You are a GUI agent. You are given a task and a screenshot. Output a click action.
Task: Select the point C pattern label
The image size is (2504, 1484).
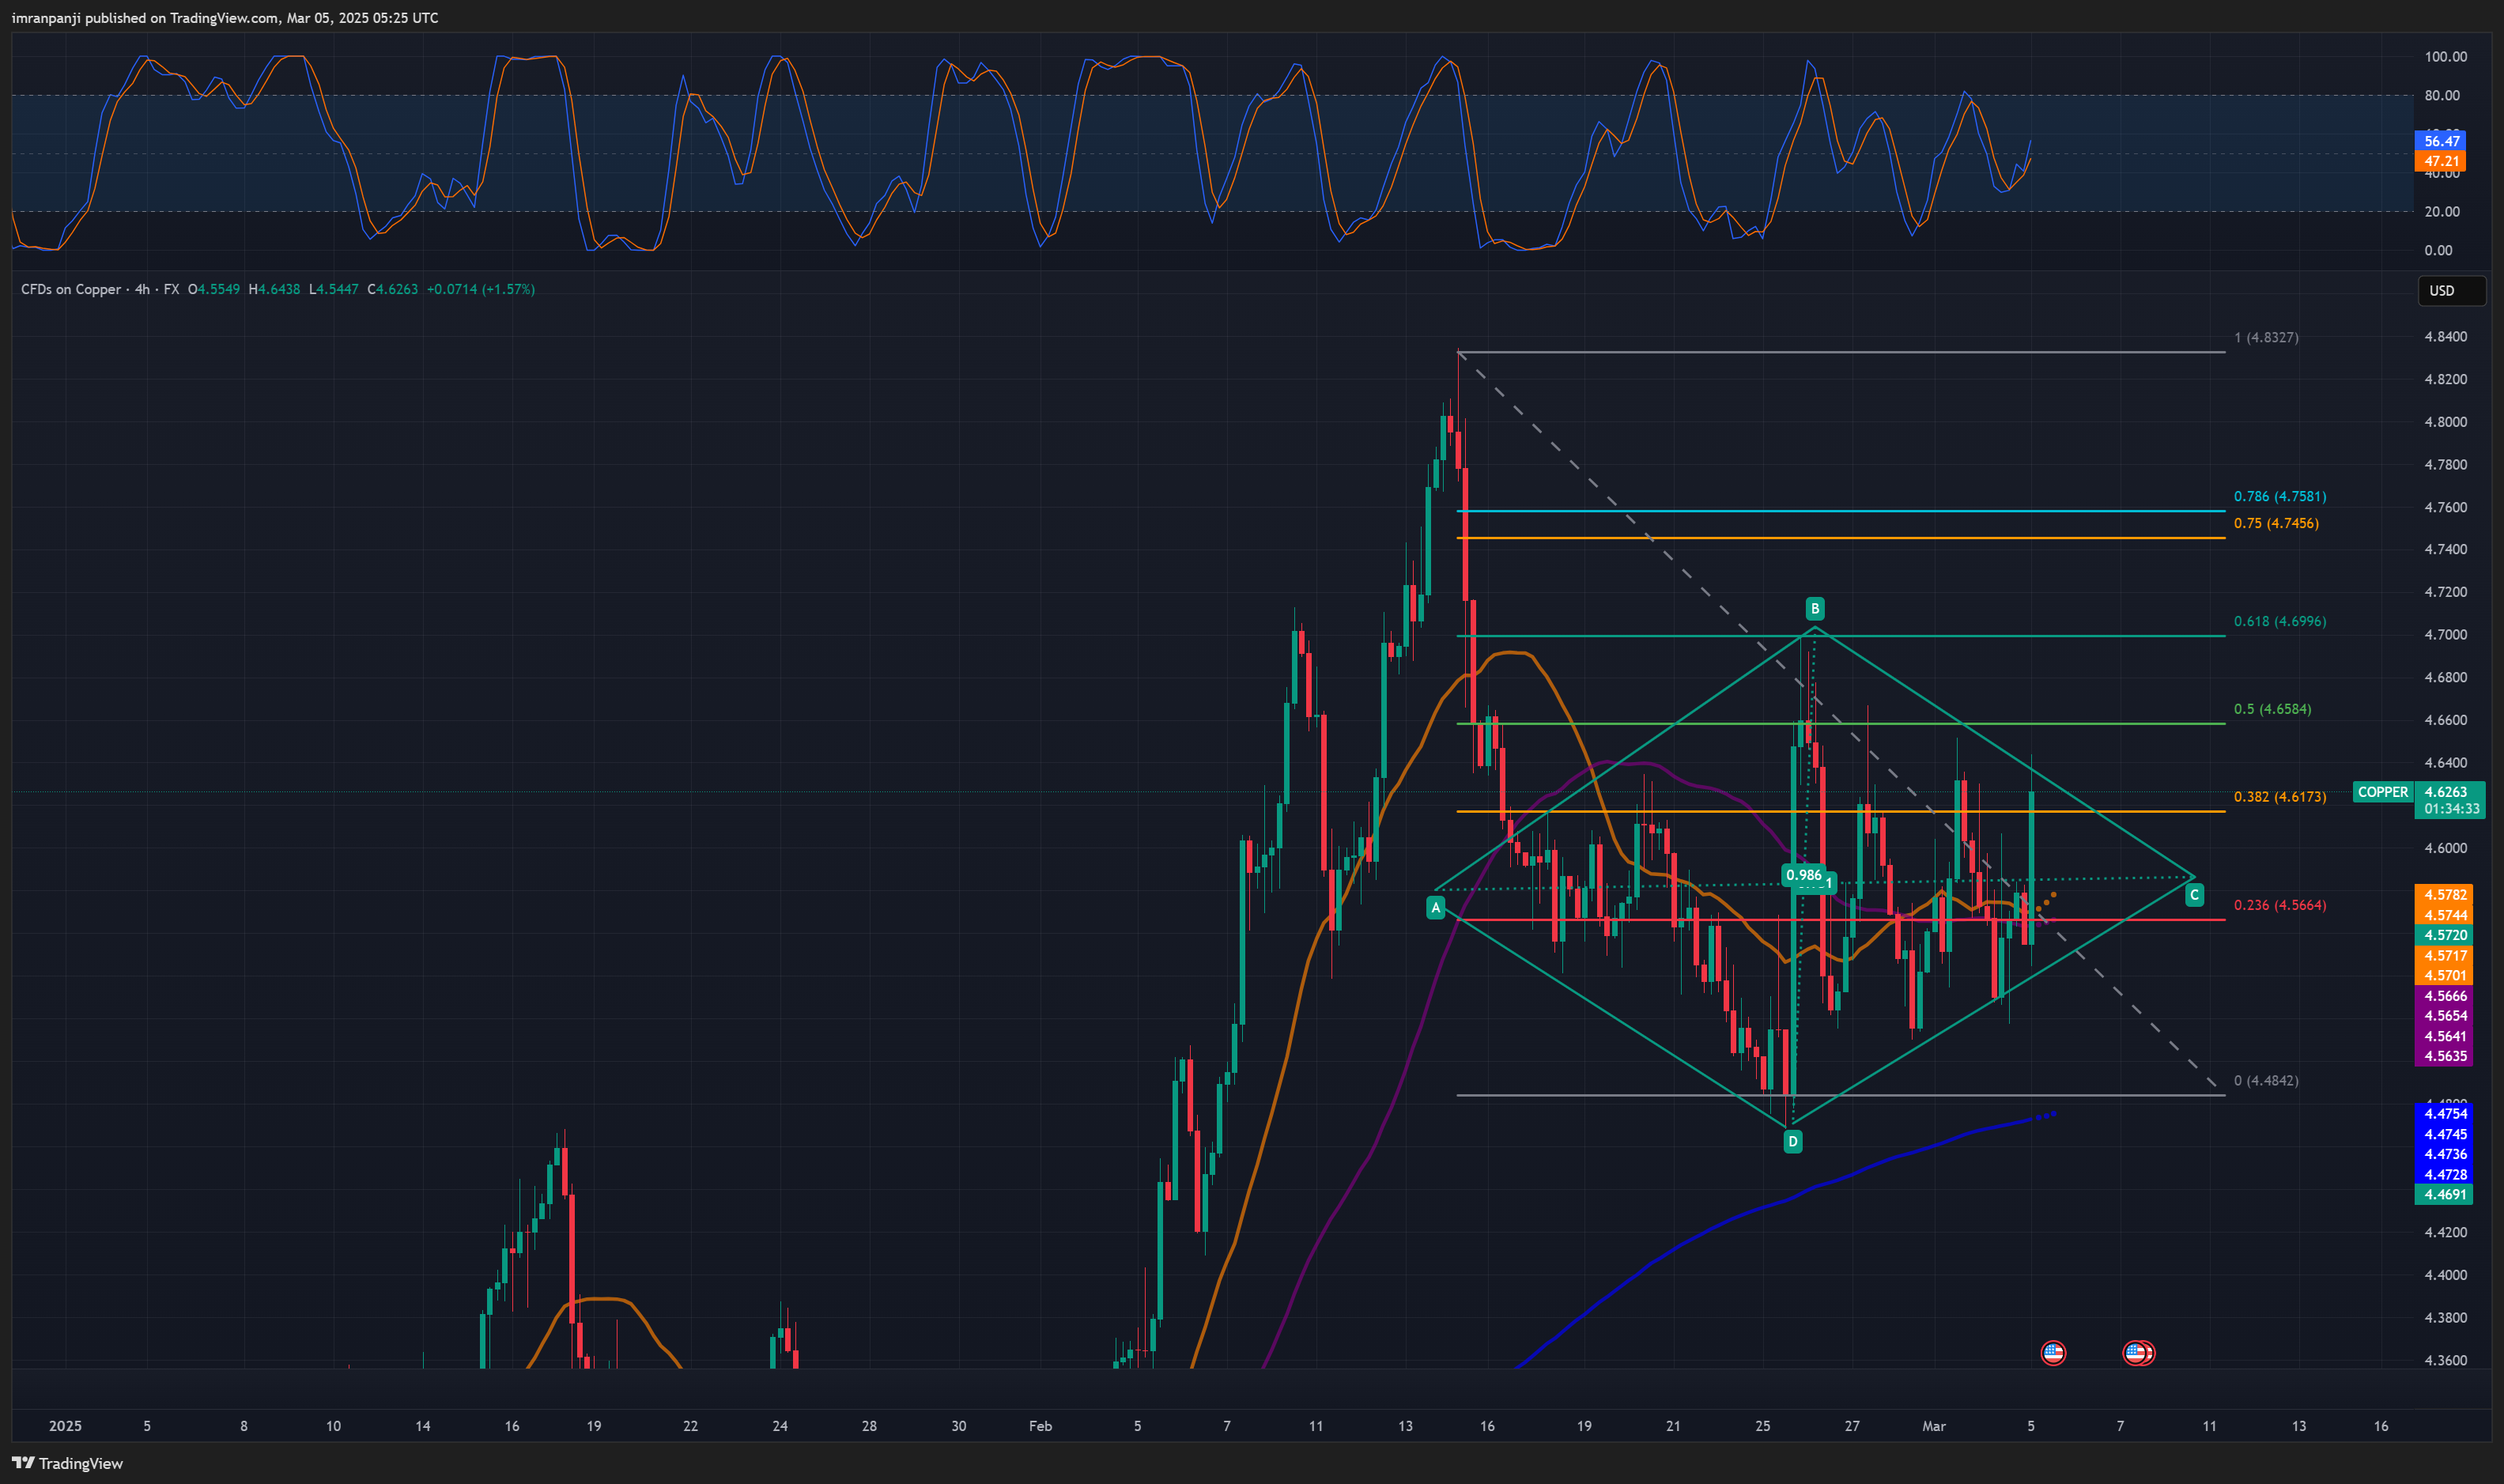point(2194,895)
